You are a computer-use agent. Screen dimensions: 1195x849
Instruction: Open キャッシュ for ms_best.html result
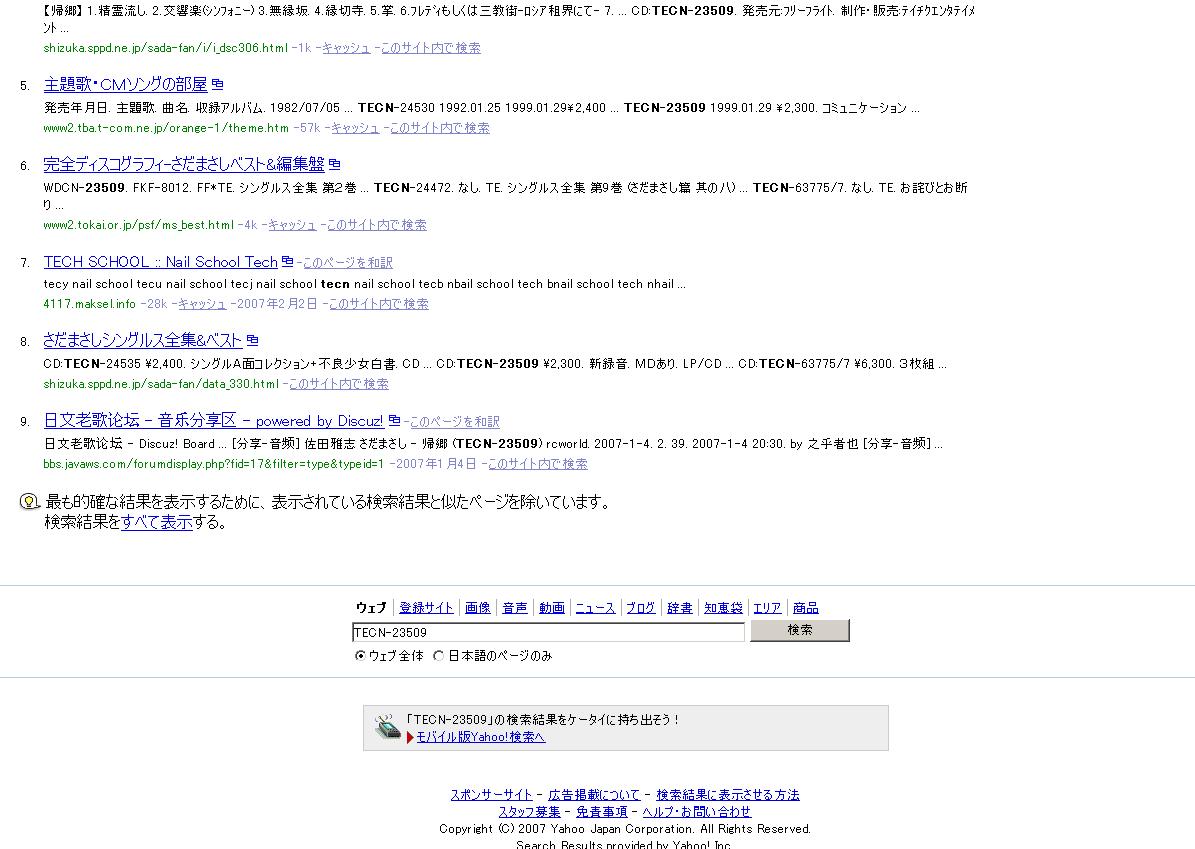tap(292, 225)
